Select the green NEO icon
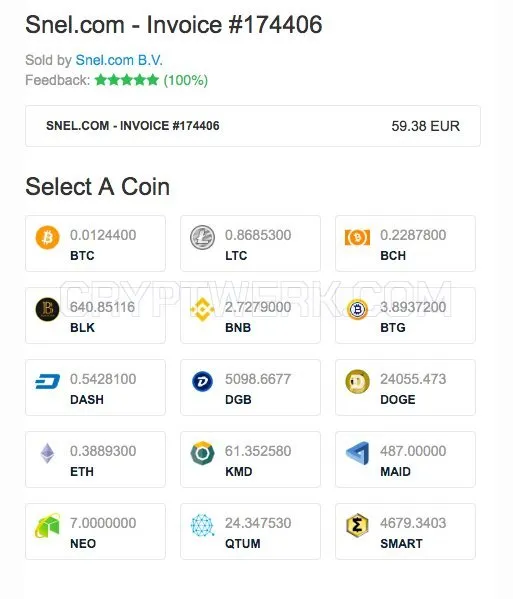Image resolution: width=513 pixels, height=599 pixels. [x=47, y=525]
